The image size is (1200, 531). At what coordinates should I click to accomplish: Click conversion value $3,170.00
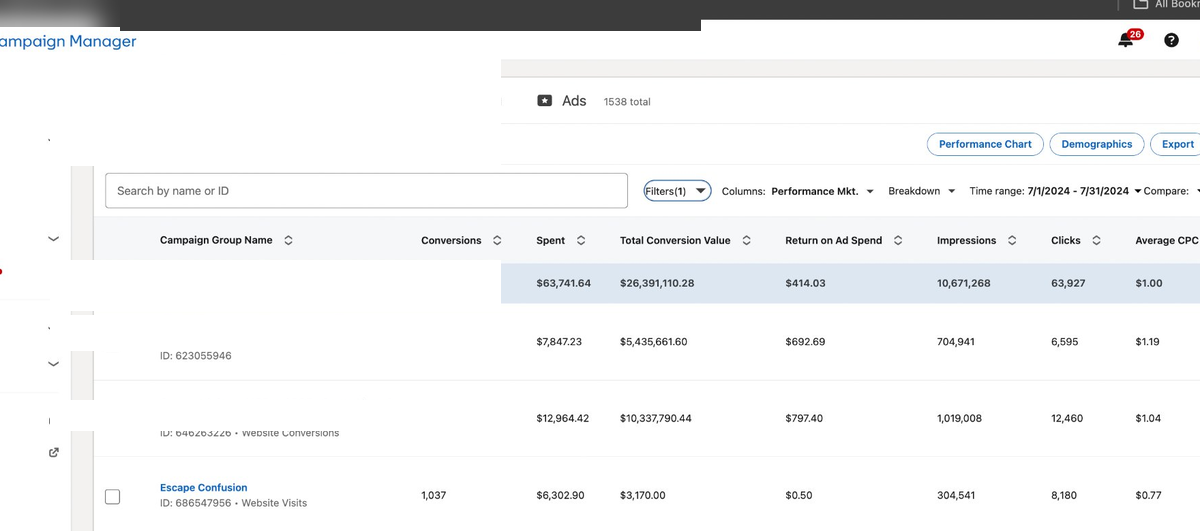click(x=643, y=496)
